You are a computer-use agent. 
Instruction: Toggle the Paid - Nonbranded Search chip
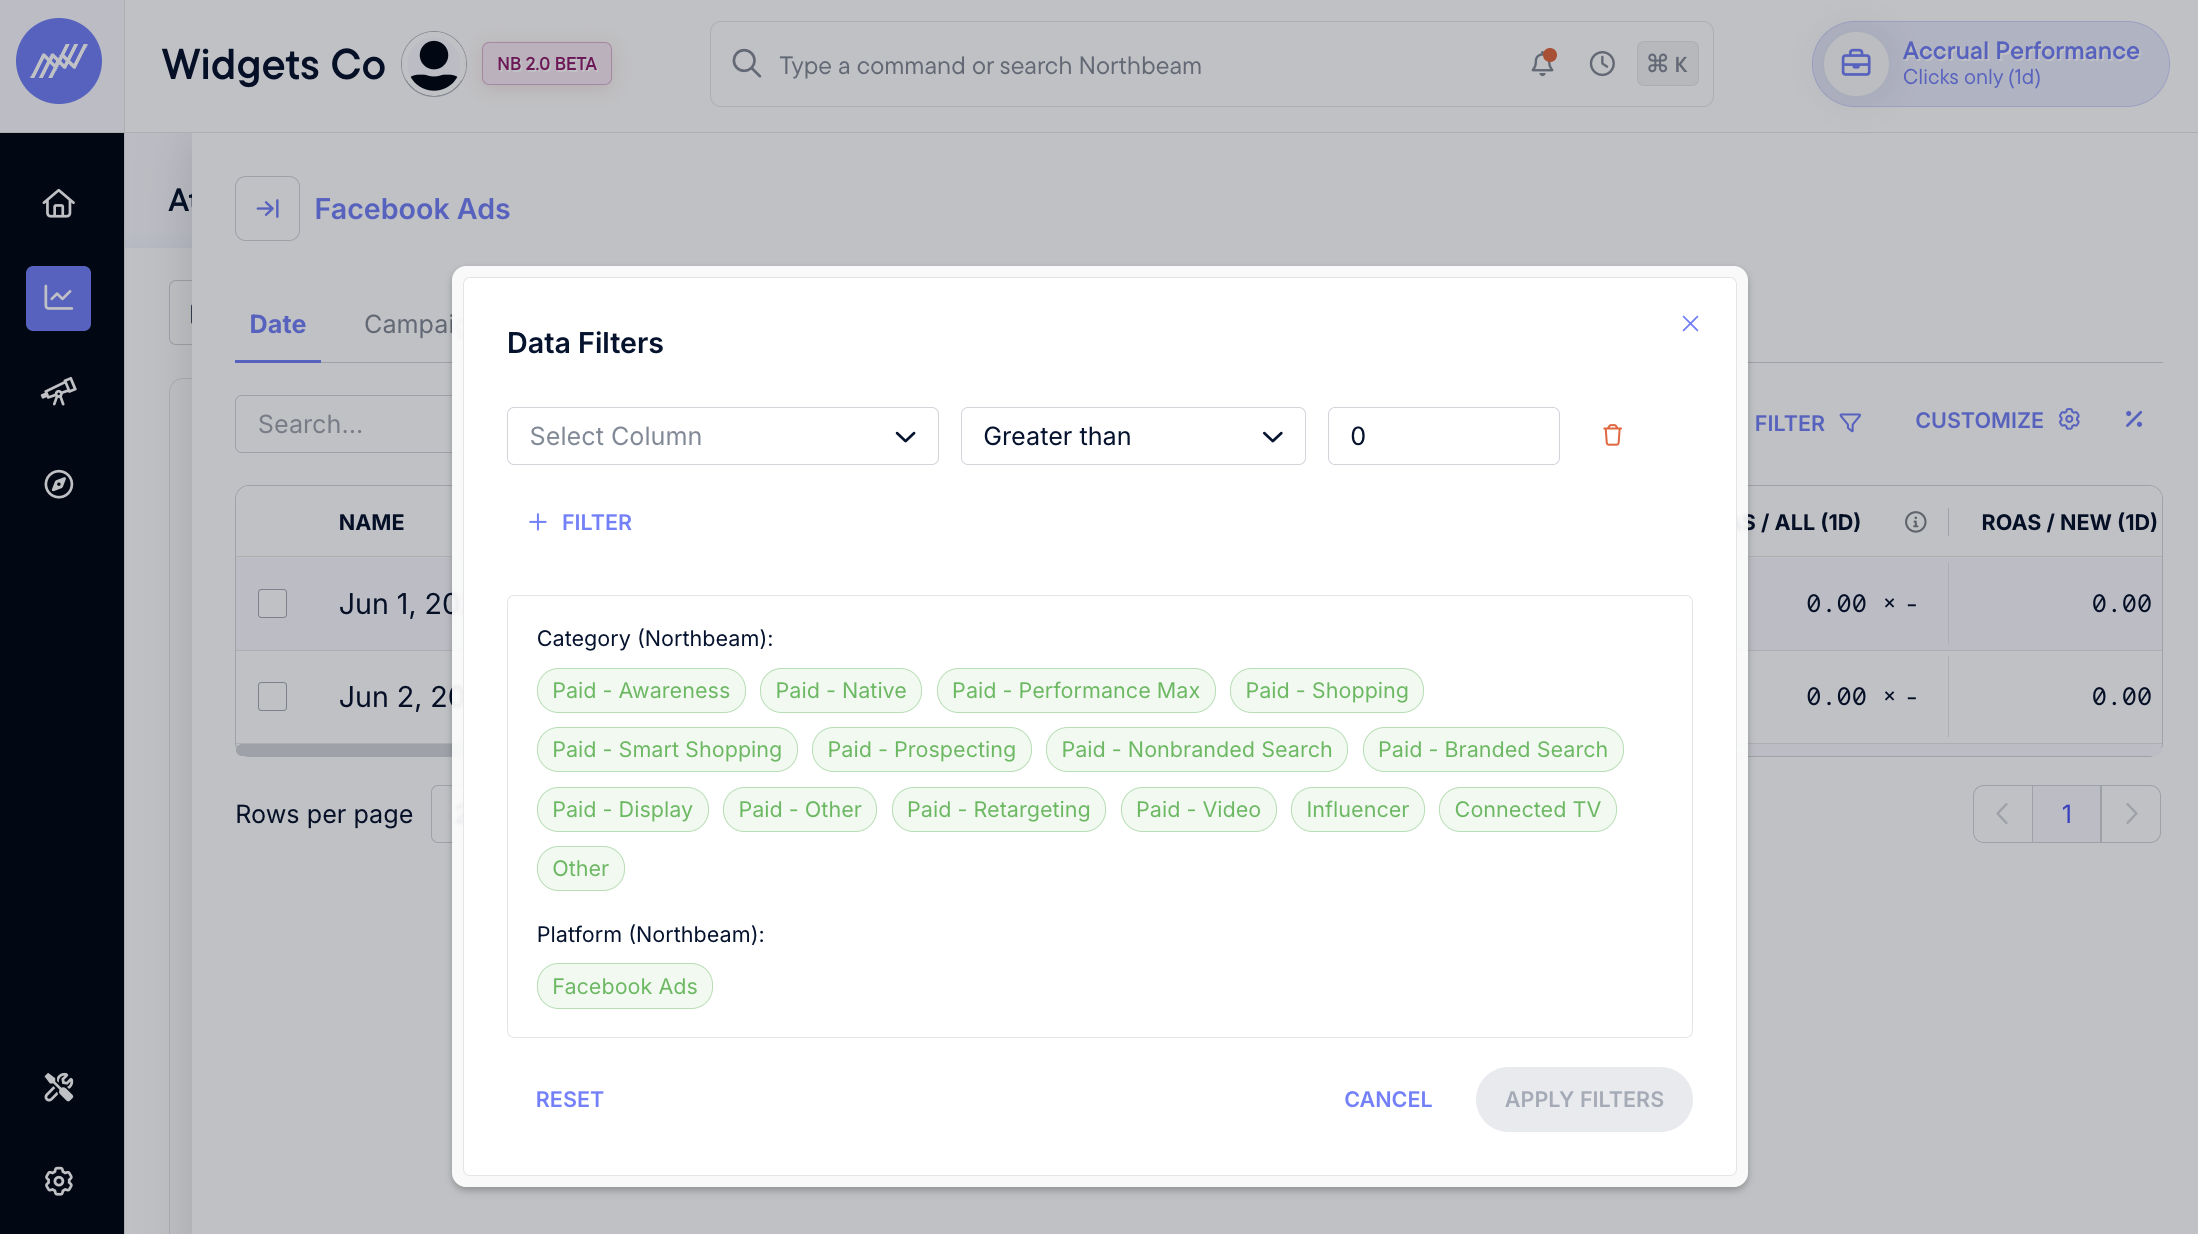point(1197,749)
